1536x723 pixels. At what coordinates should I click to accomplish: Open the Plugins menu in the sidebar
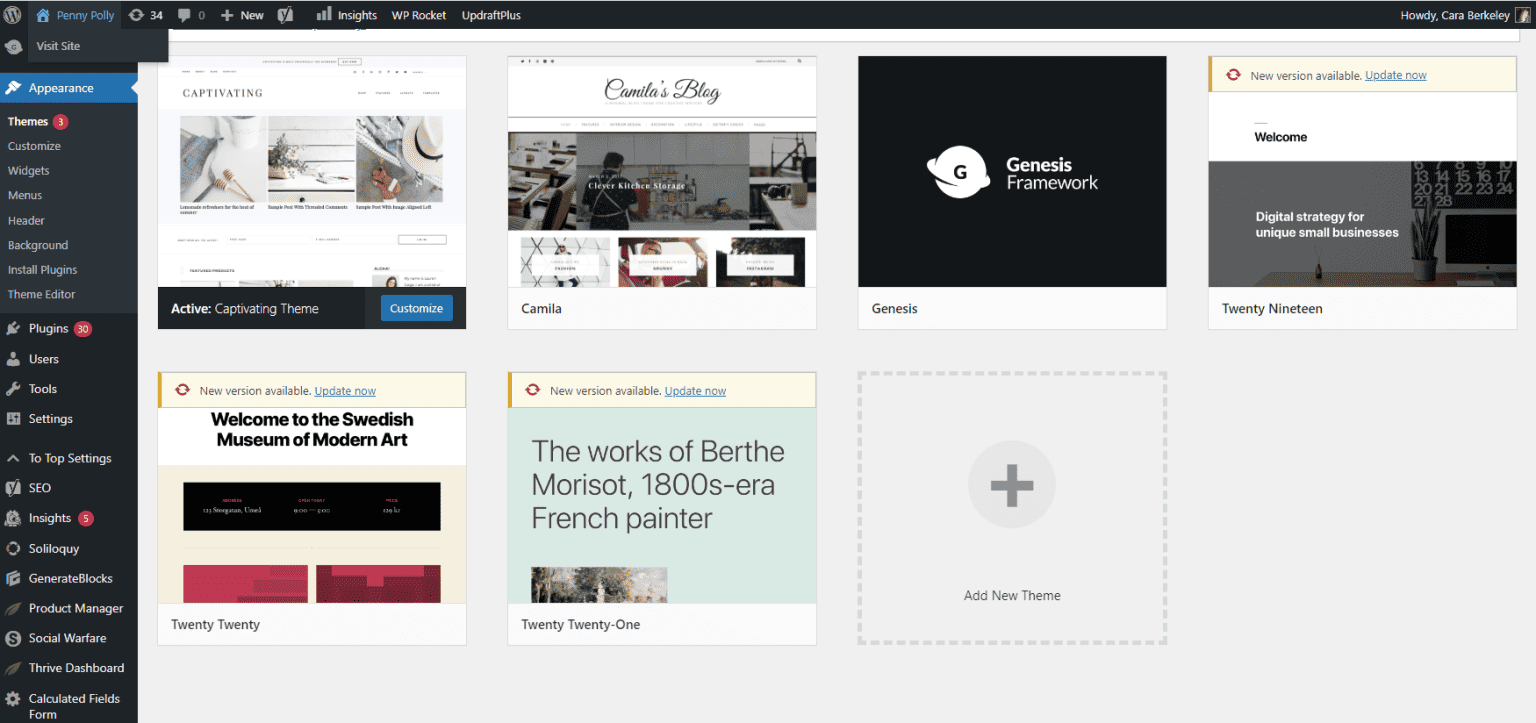click(48, 328)
